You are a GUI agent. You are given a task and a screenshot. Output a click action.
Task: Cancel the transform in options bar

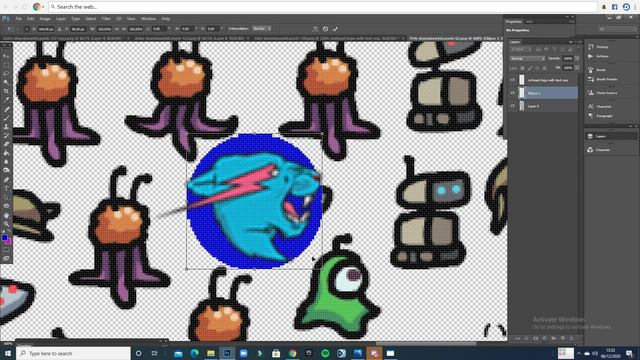click(x=325, y=29)
